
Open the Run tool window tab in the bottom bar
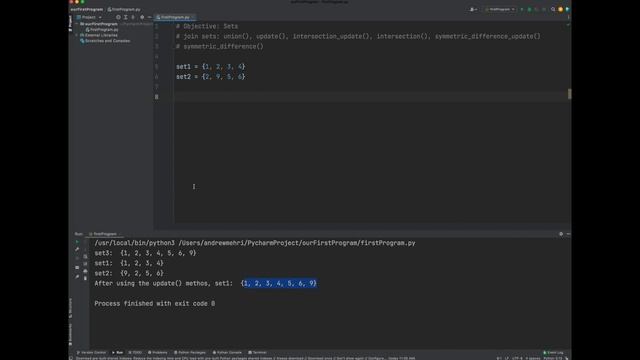point(118,352)
